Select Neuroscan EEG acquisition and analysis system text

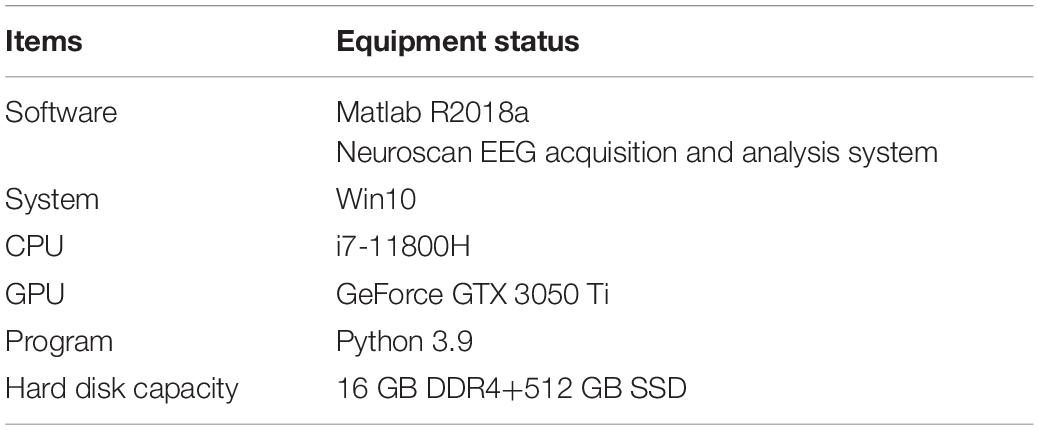(636, 154)
